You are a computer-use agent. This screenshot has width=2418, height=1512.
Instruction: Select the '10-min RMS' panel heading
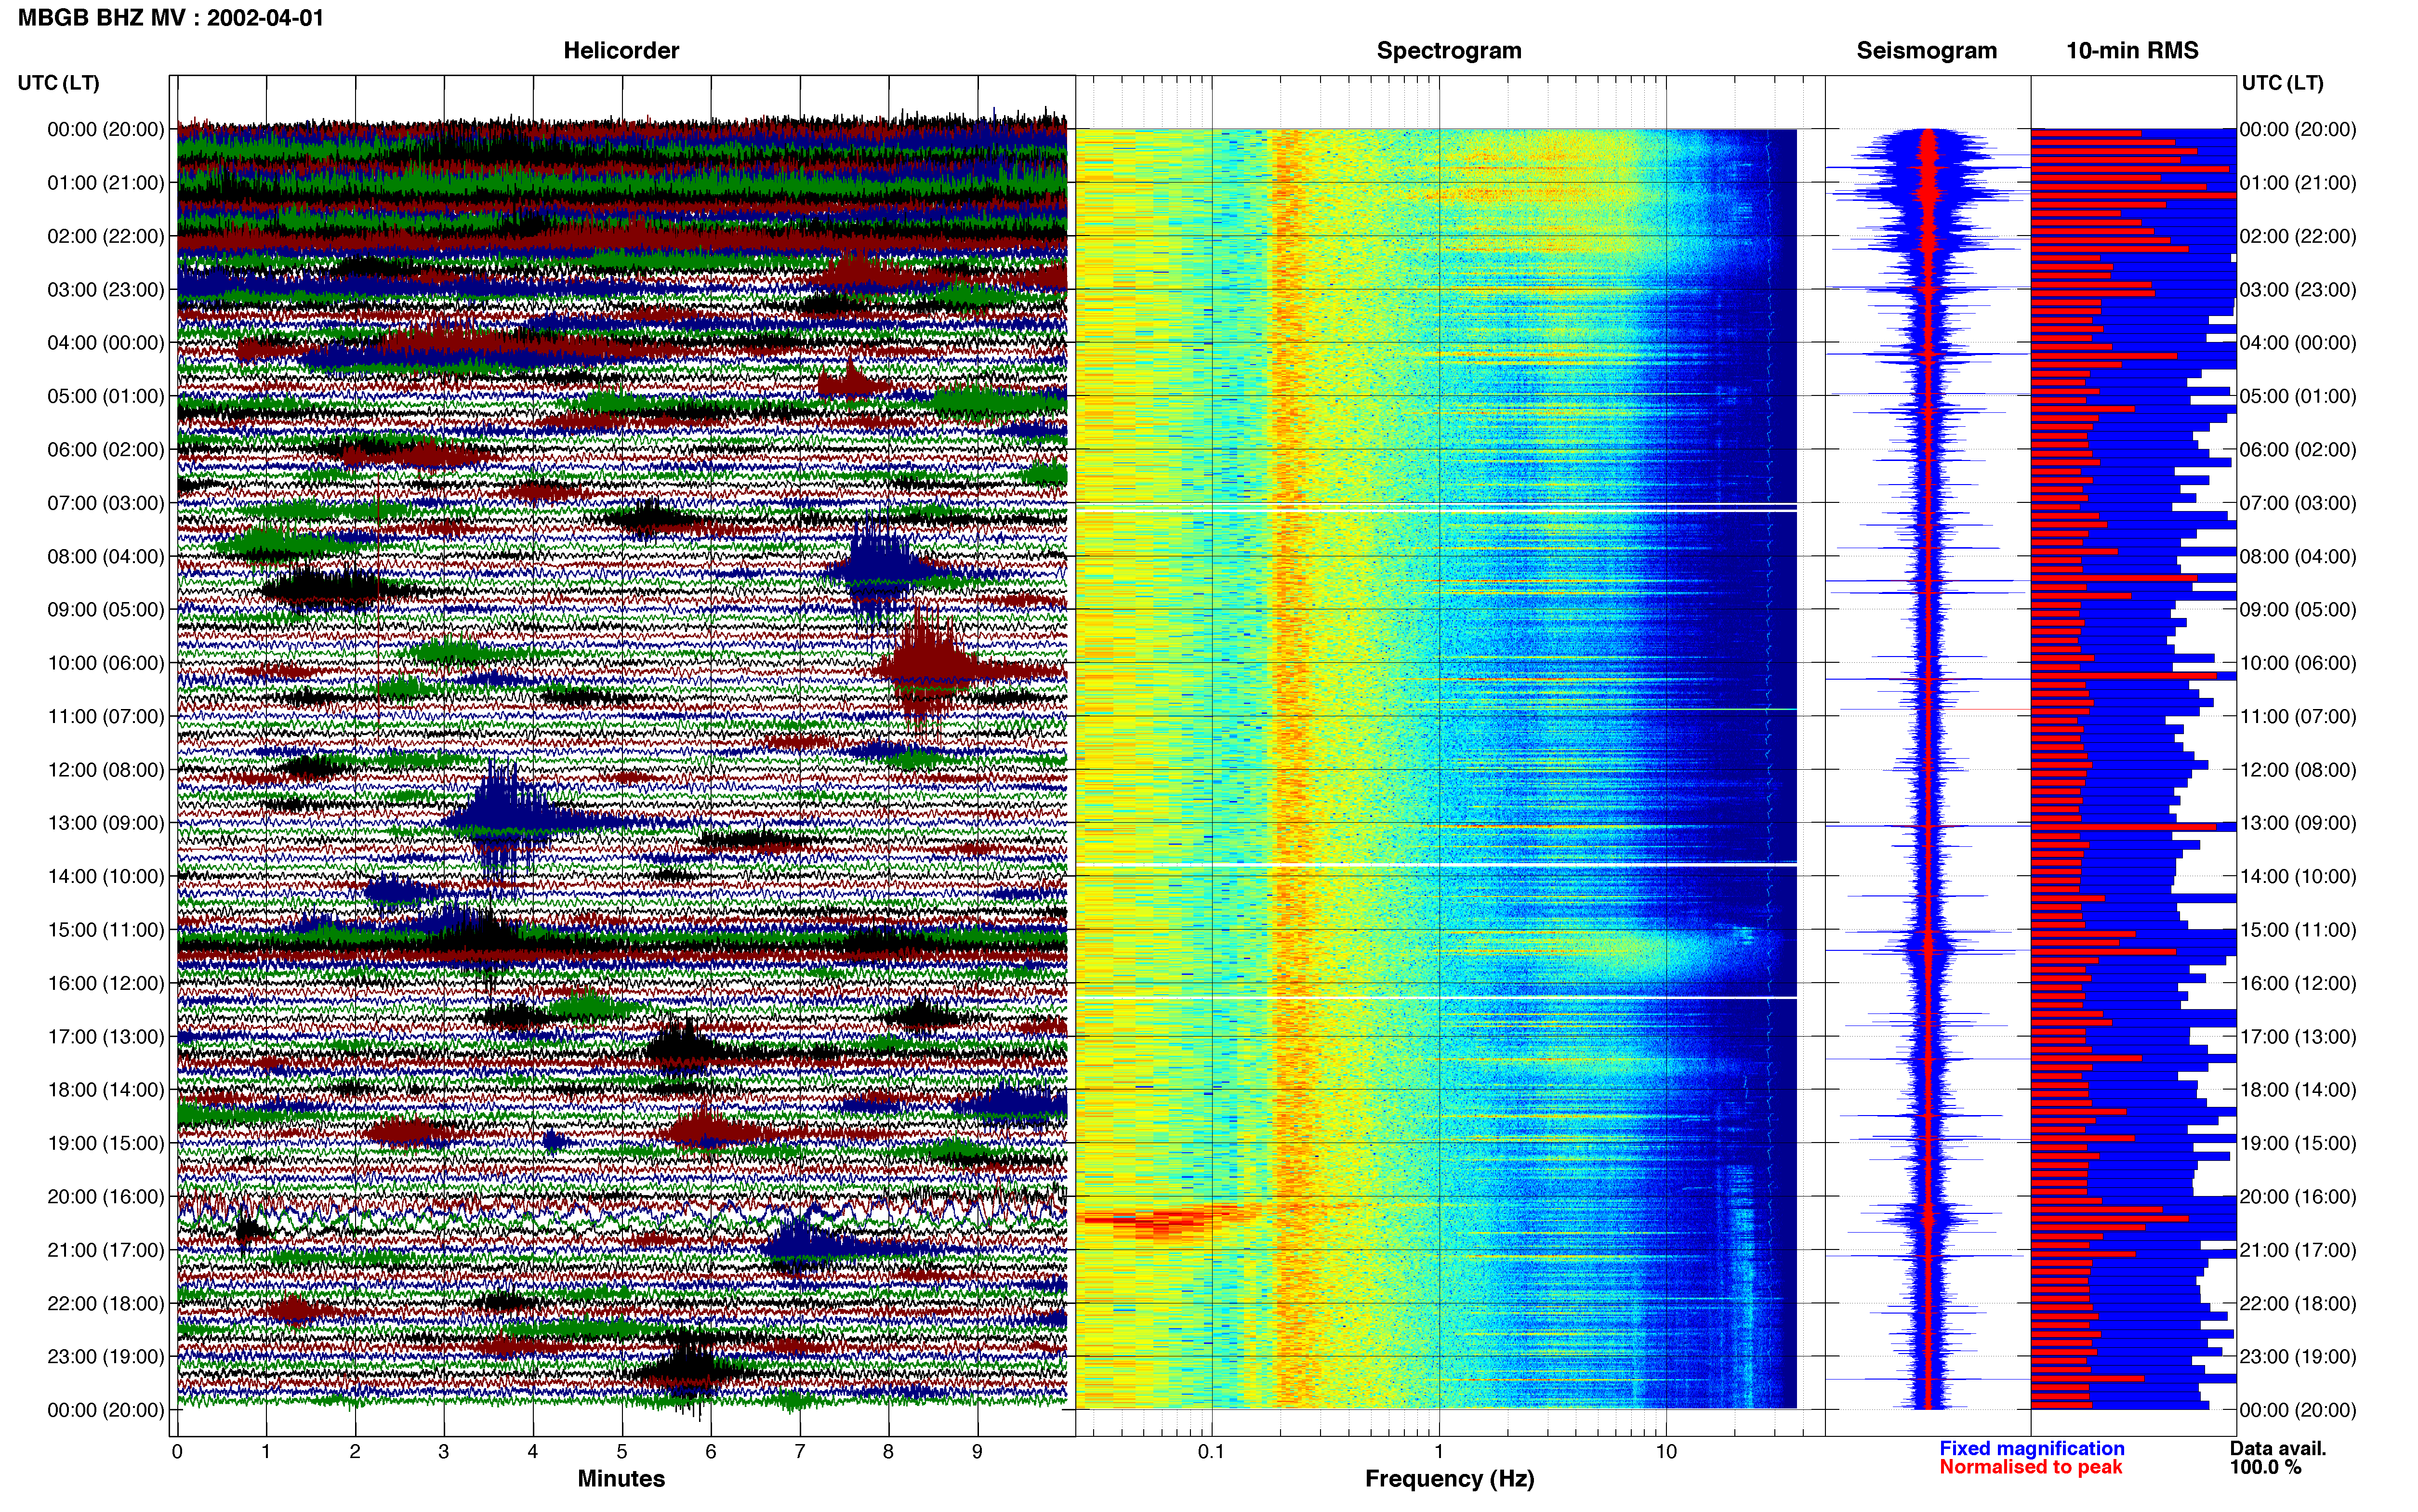[2132, 50]
